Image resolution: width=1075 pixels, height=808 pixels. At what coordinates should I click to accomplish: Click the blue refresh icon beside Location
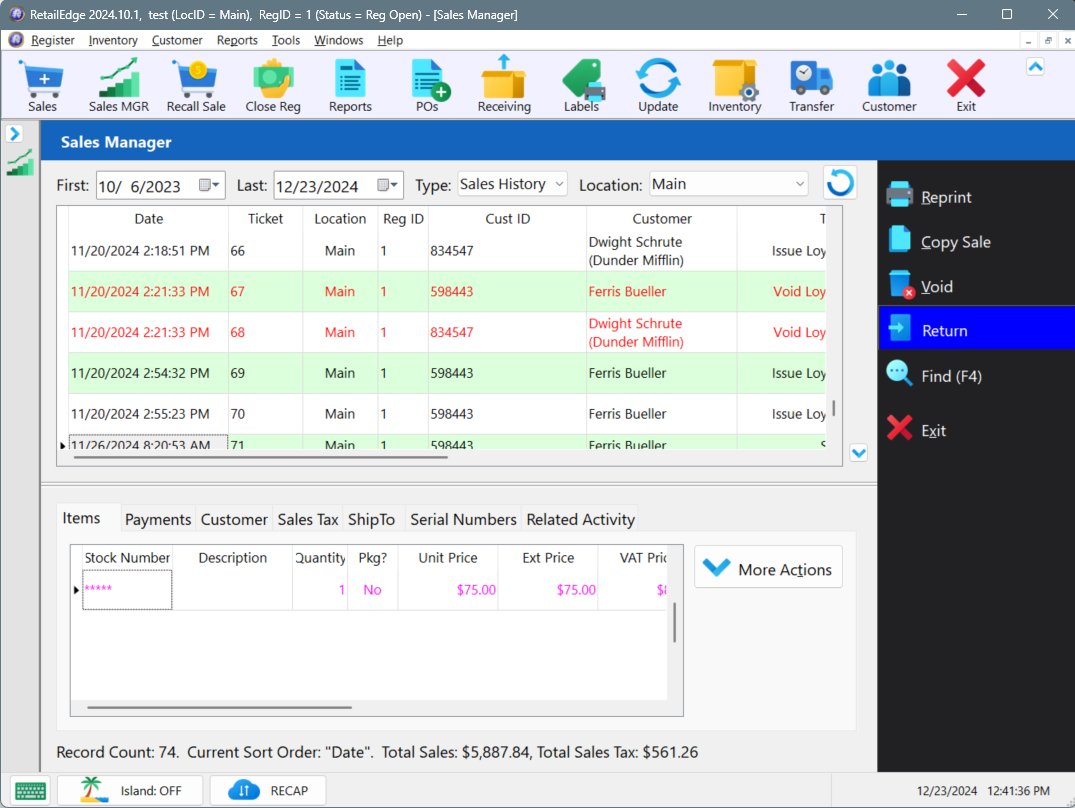coord(840,184)
